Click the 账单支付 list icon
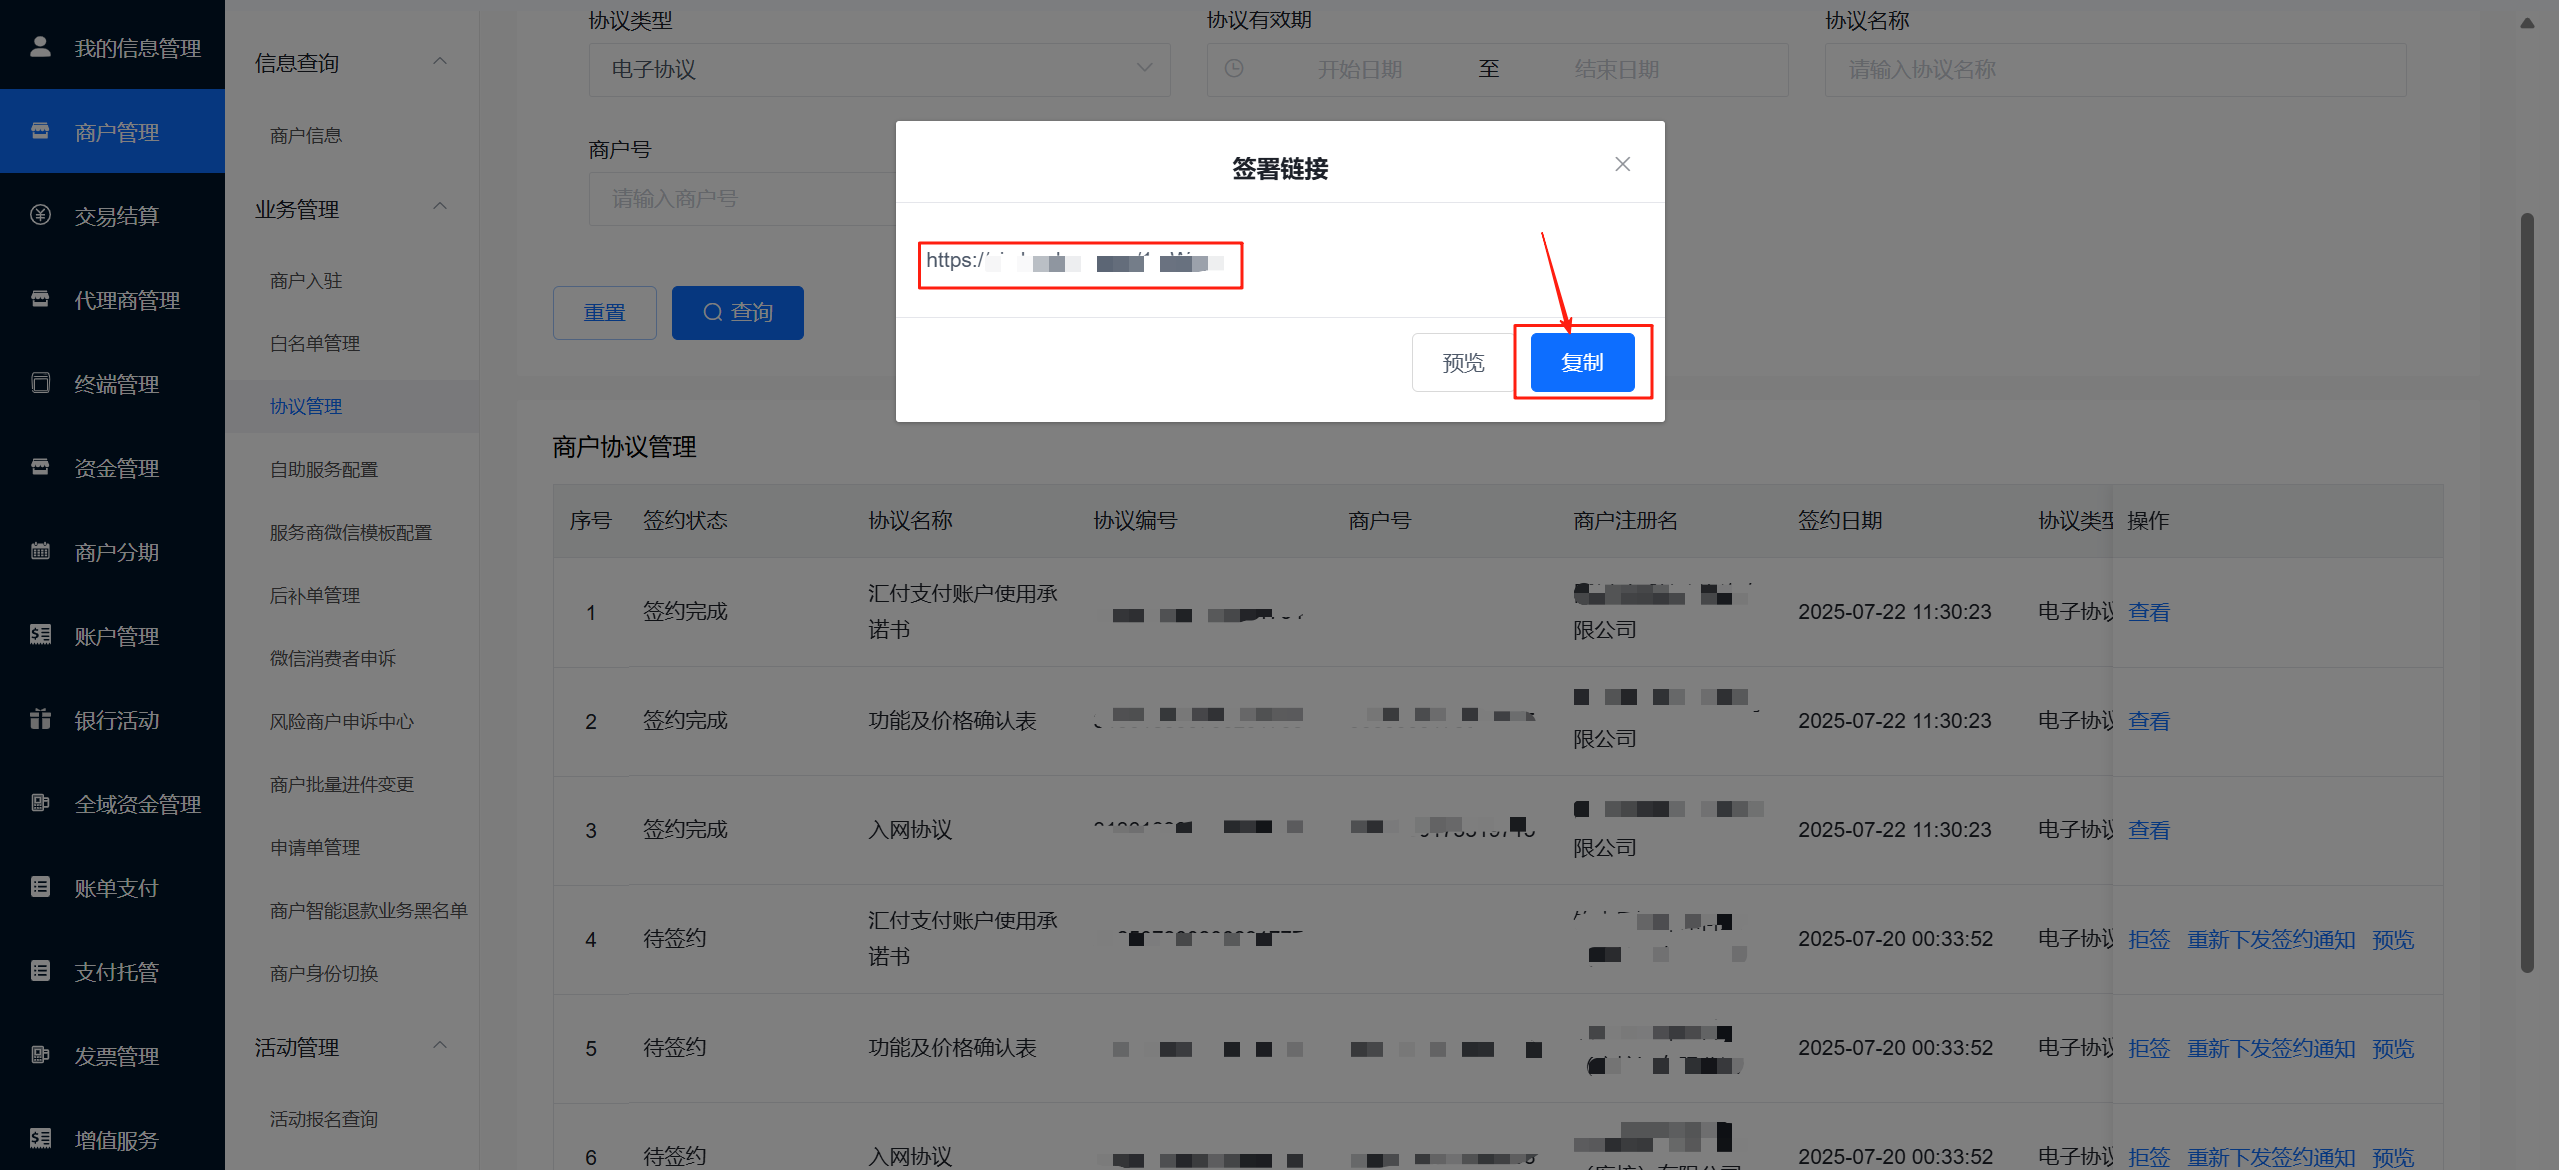The height and width of the screenshot is (1170, 2559). [40, 887]
